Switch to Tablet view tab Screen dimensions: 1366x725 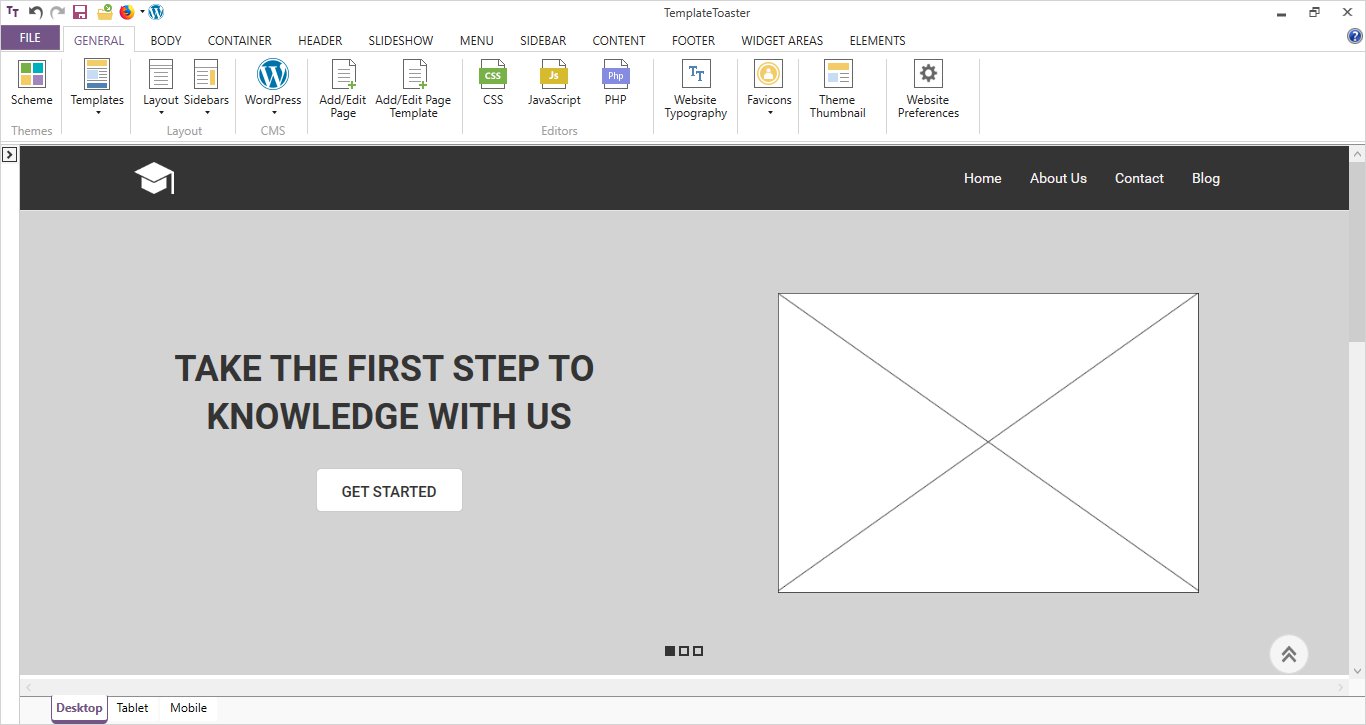[132, 708]
